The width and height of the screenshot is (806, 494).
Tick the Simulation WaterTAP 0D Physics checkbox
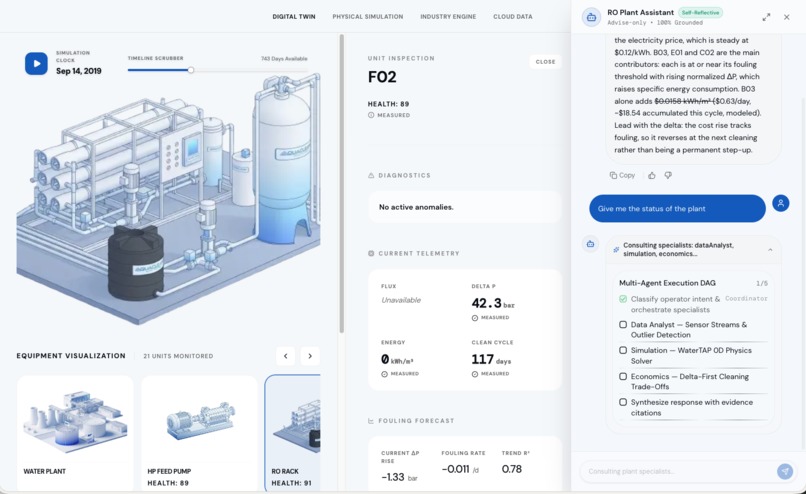[x=623, y=350]
